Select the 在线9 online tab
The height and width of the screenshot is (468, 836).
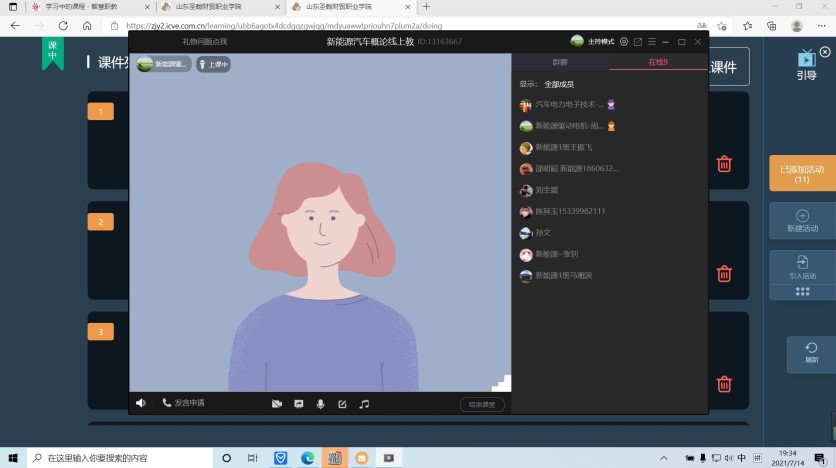tap(657, 63)
